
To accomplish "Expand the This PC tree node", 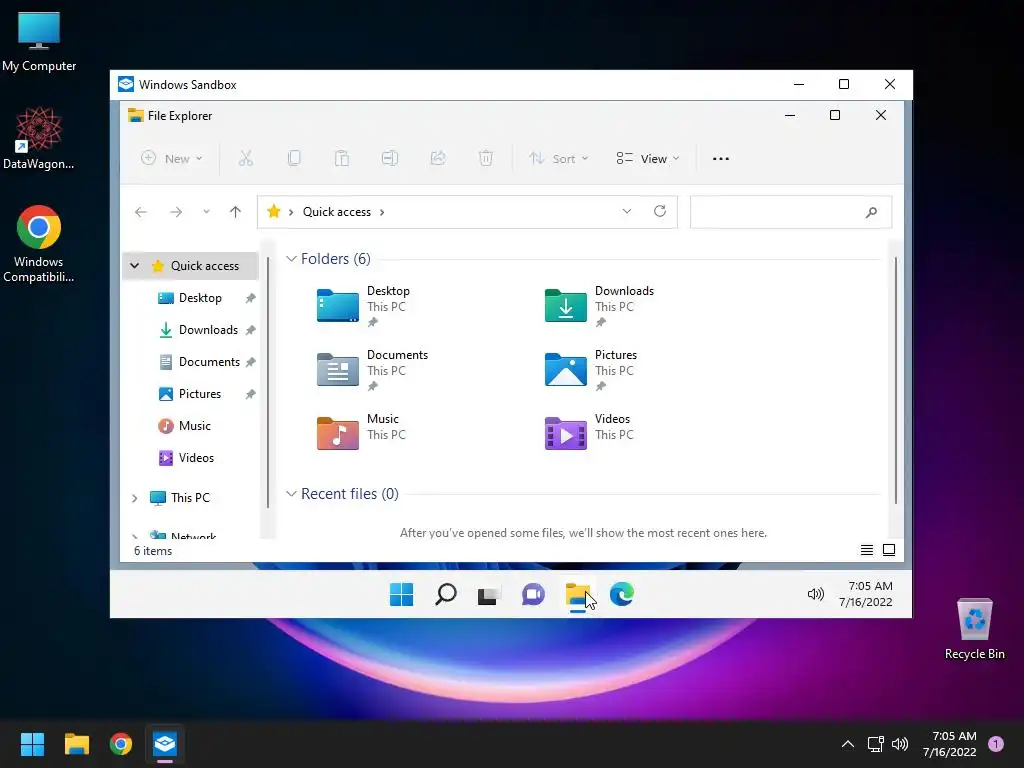I will (135, 498).
